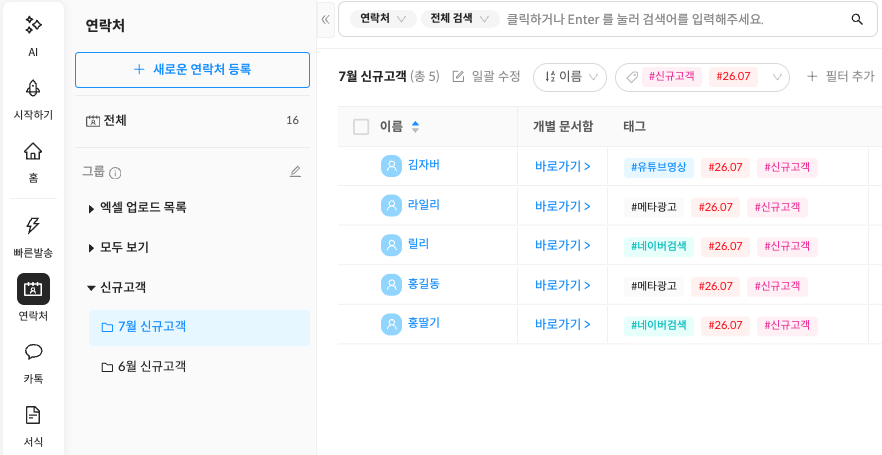Click #26.07 chip in filter box
This screenshot has width=882, height=455.
tap(733, 76)
